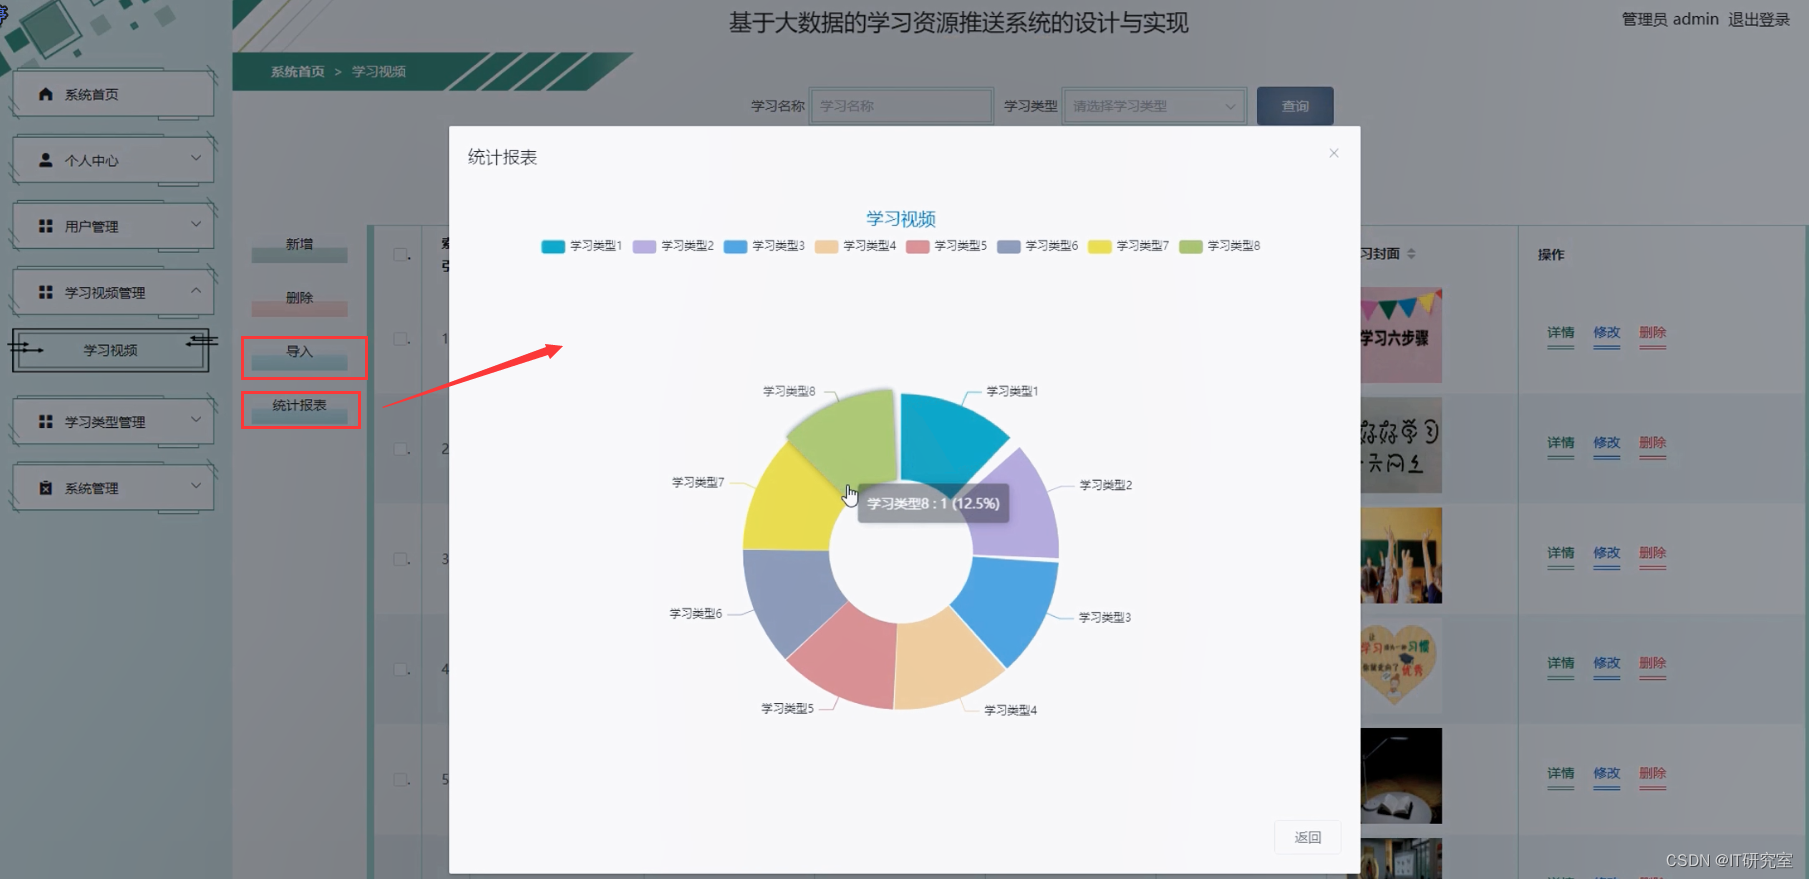This screenshot has width=1809, height=879.
Task: Click the 学习六步骤 cover thumbnail
Action: click(1401, 335)
